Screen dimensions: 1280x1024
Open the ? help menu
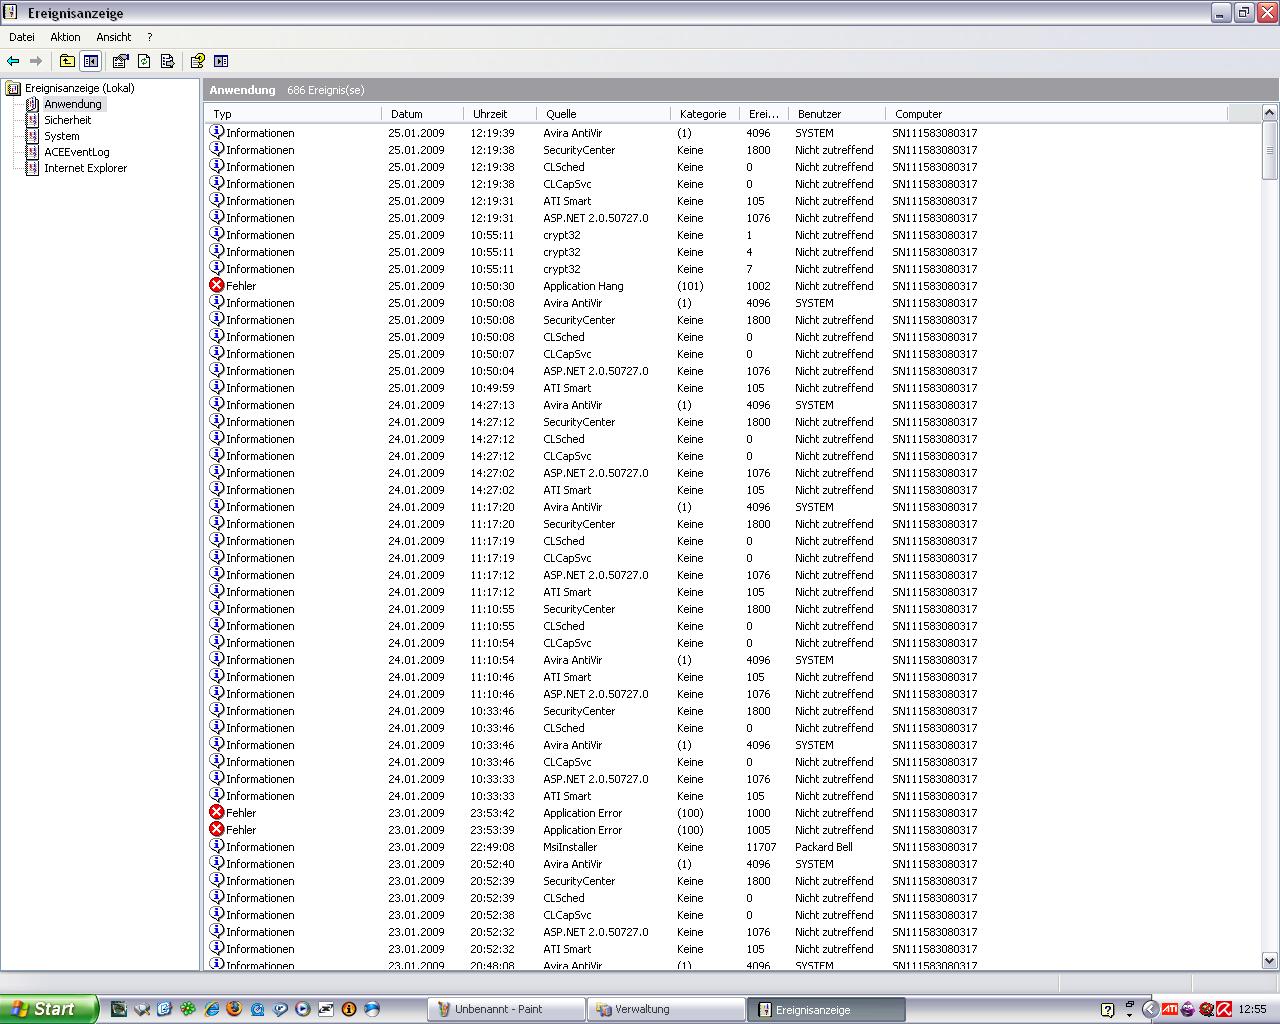[150, 37]
